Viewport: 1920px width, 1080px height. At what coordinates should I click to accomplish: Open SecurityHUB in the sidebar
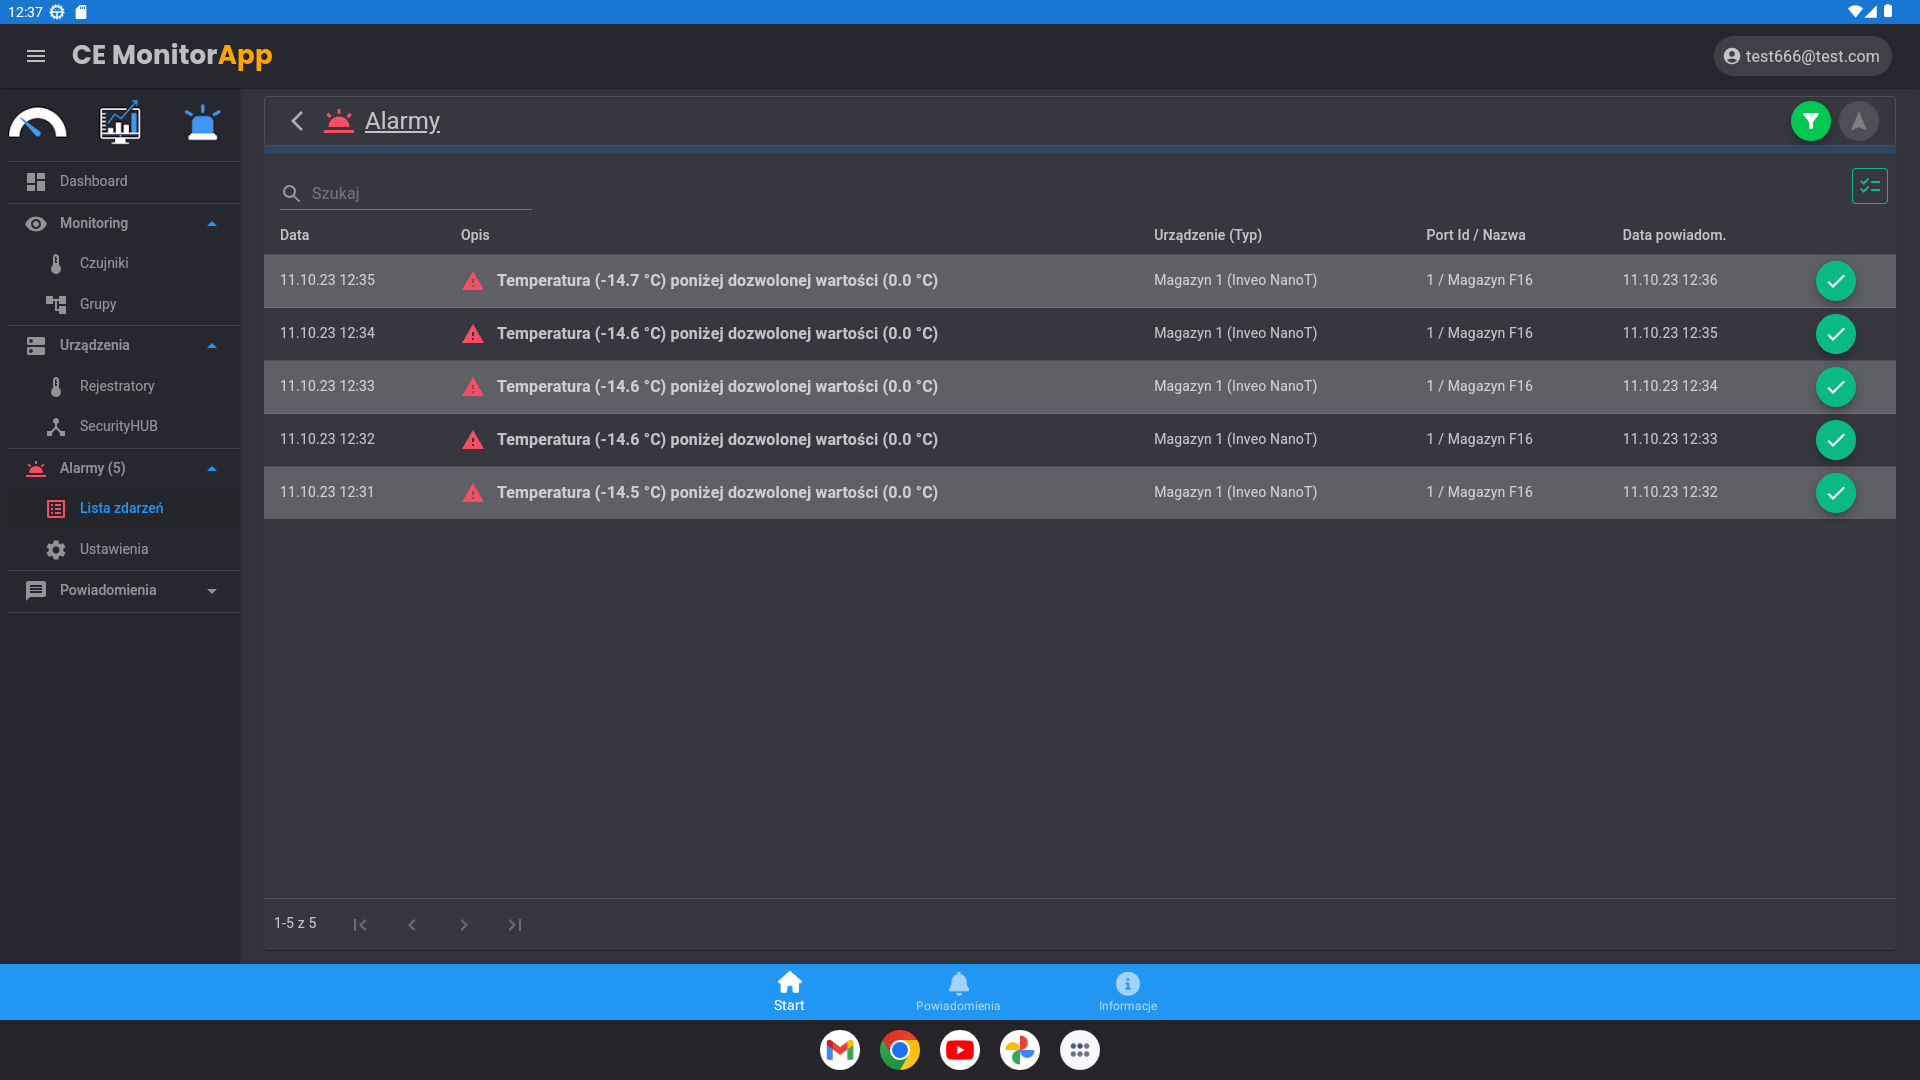[x=124, y=426]
